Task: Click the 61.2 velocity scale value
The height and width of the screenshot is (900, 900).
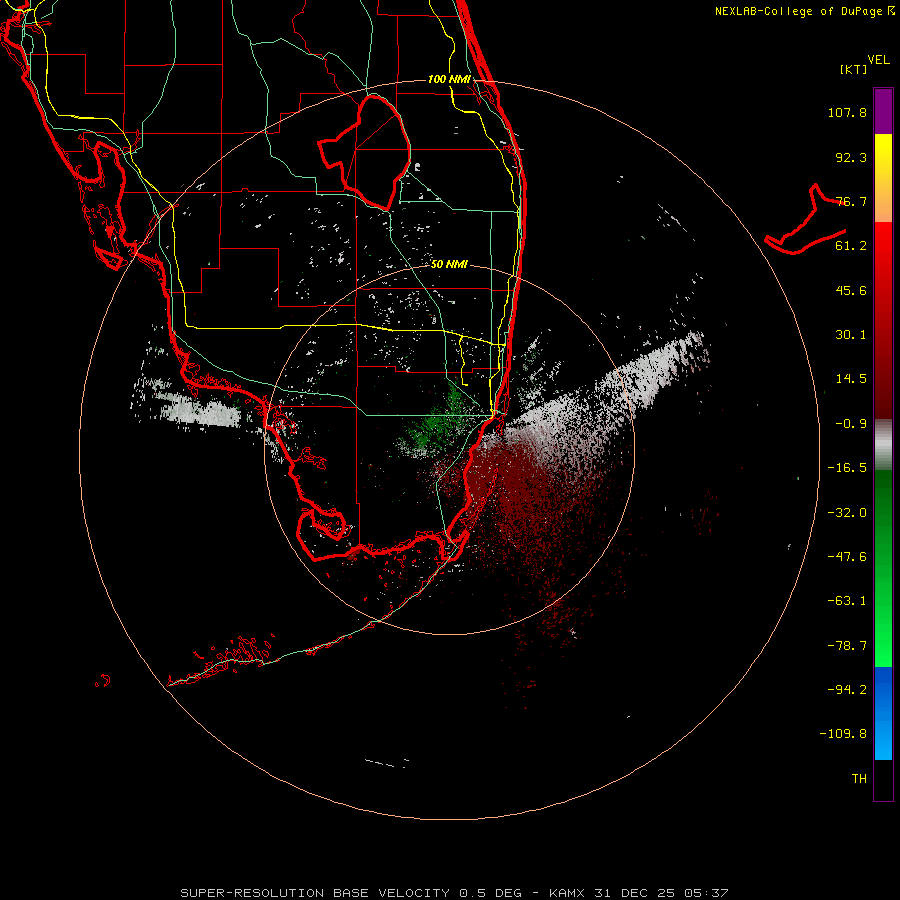Action: [x=851, y=246]
